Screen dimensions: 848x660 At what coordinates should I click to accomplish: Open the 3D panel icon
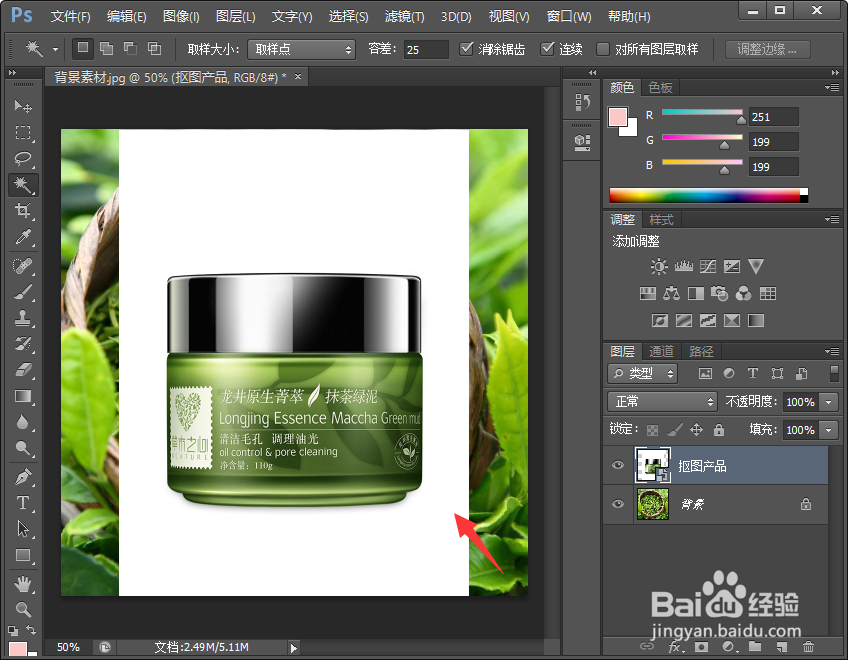582,142
